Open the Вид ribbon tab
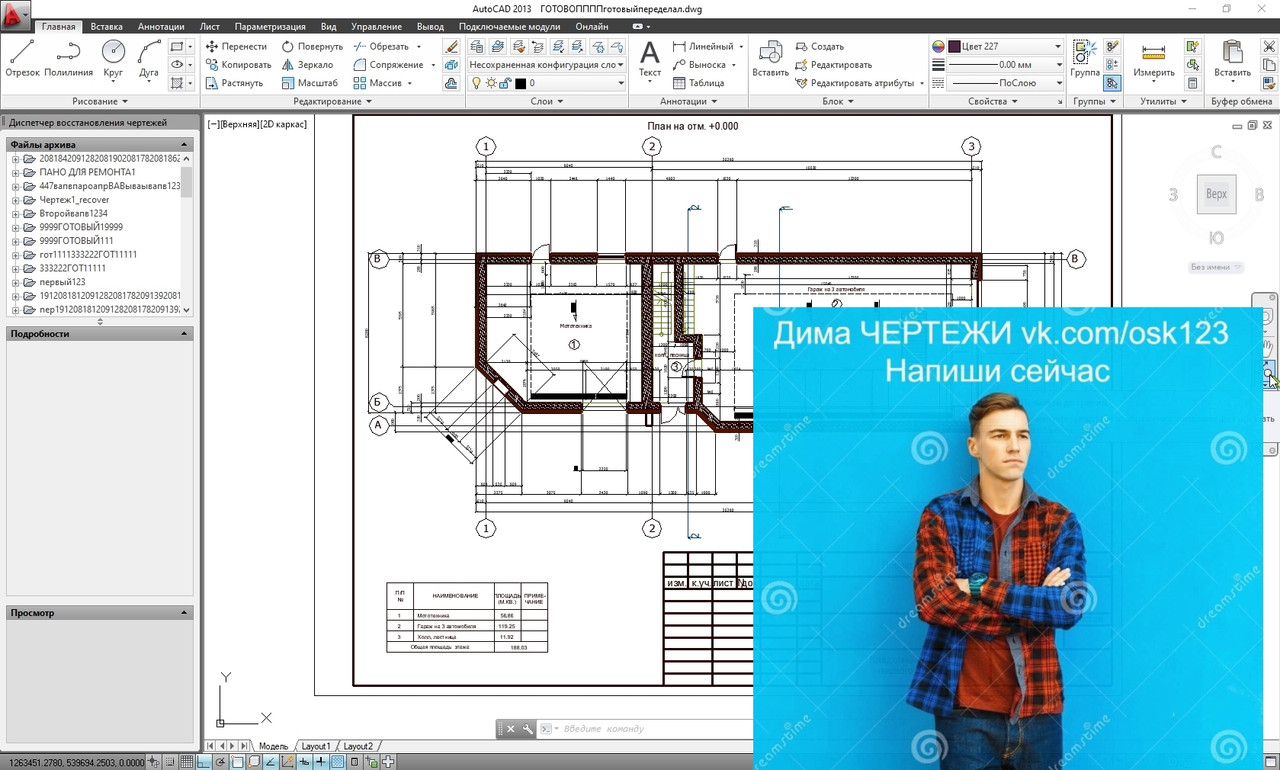The height and width of the screenshot is (770, 1280). point(329,26)
